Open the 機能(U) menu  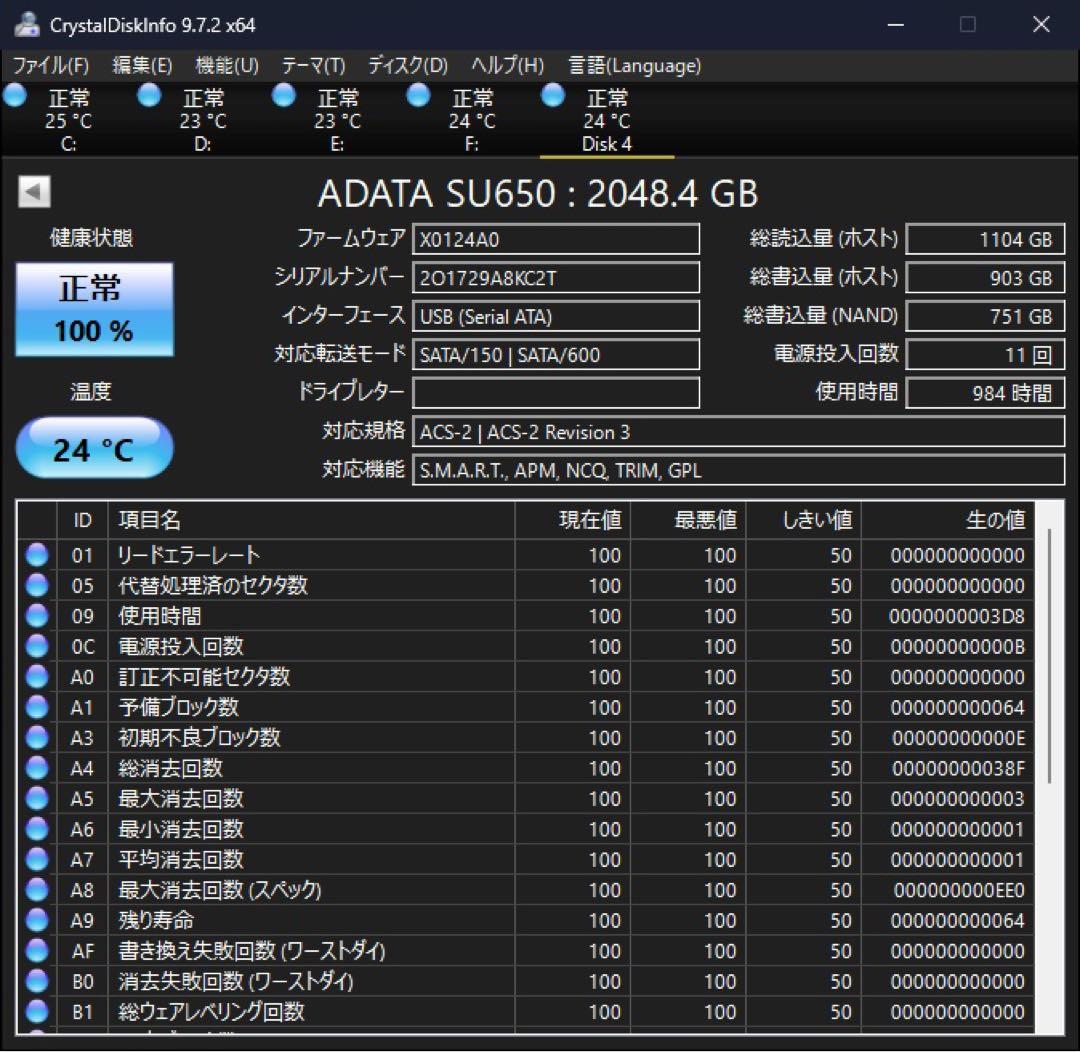click(227, 65)
